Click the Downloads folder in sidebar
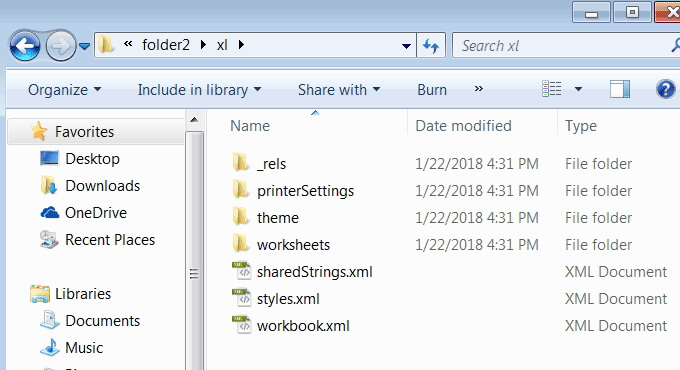The image size is (680, 370). [x=102, y=186]
